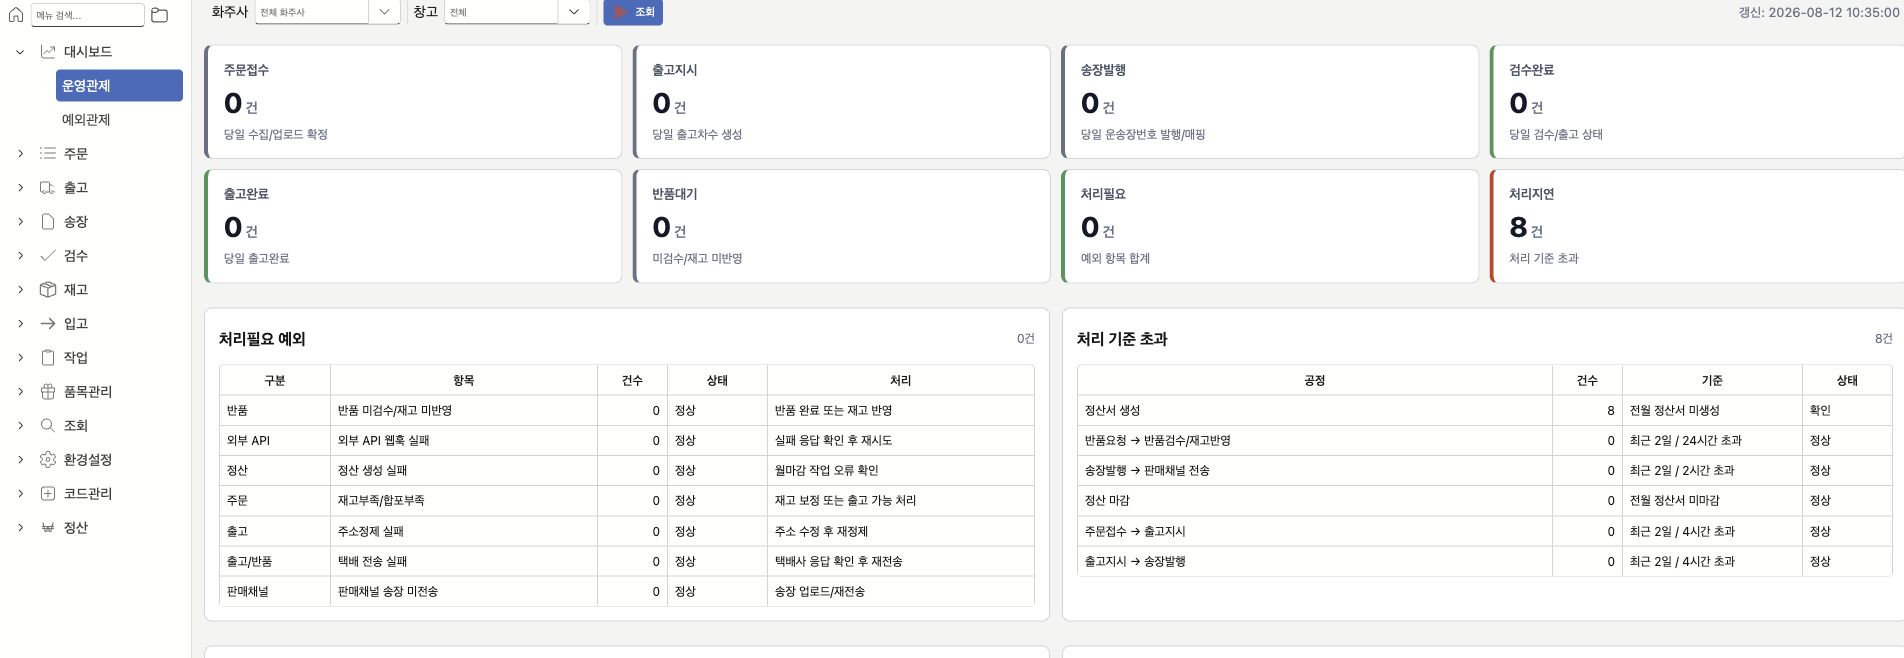Click the 처리필요 예외 panel title
Screen dimensions: 1904x658
[262, 339]
